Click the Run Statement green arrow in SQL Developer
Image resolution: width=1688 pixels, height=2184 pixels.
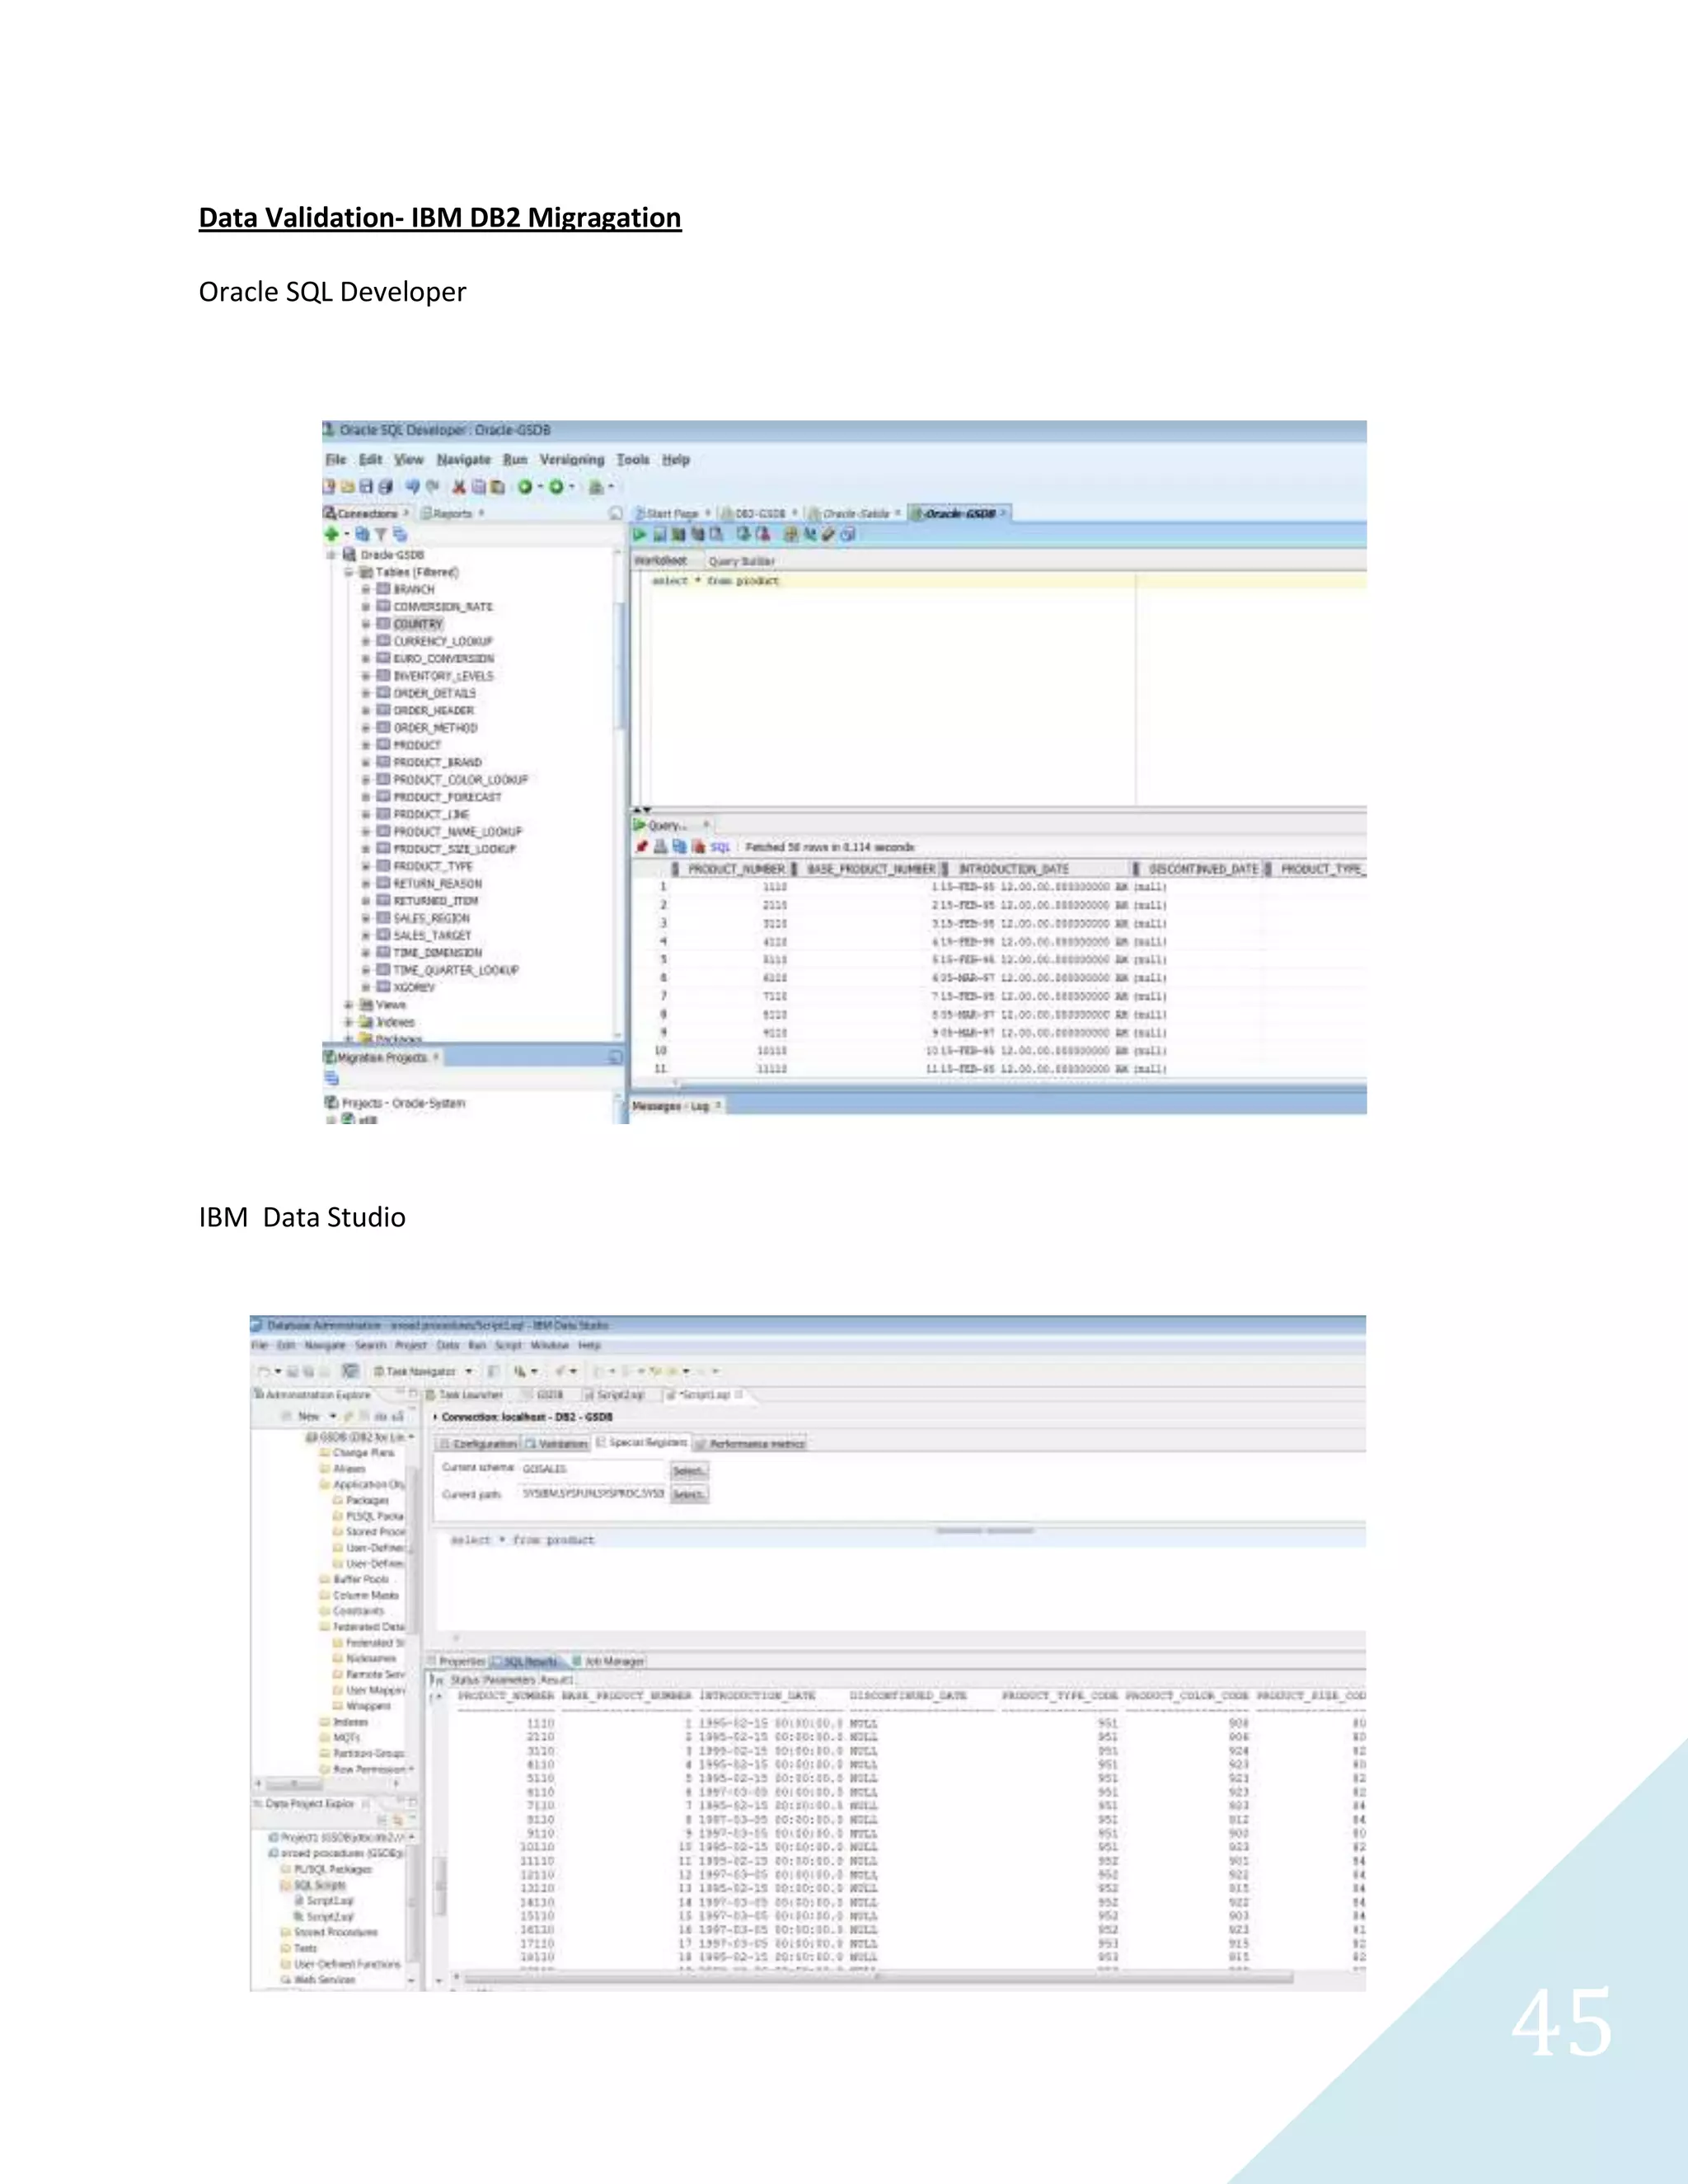coord(639,534)
